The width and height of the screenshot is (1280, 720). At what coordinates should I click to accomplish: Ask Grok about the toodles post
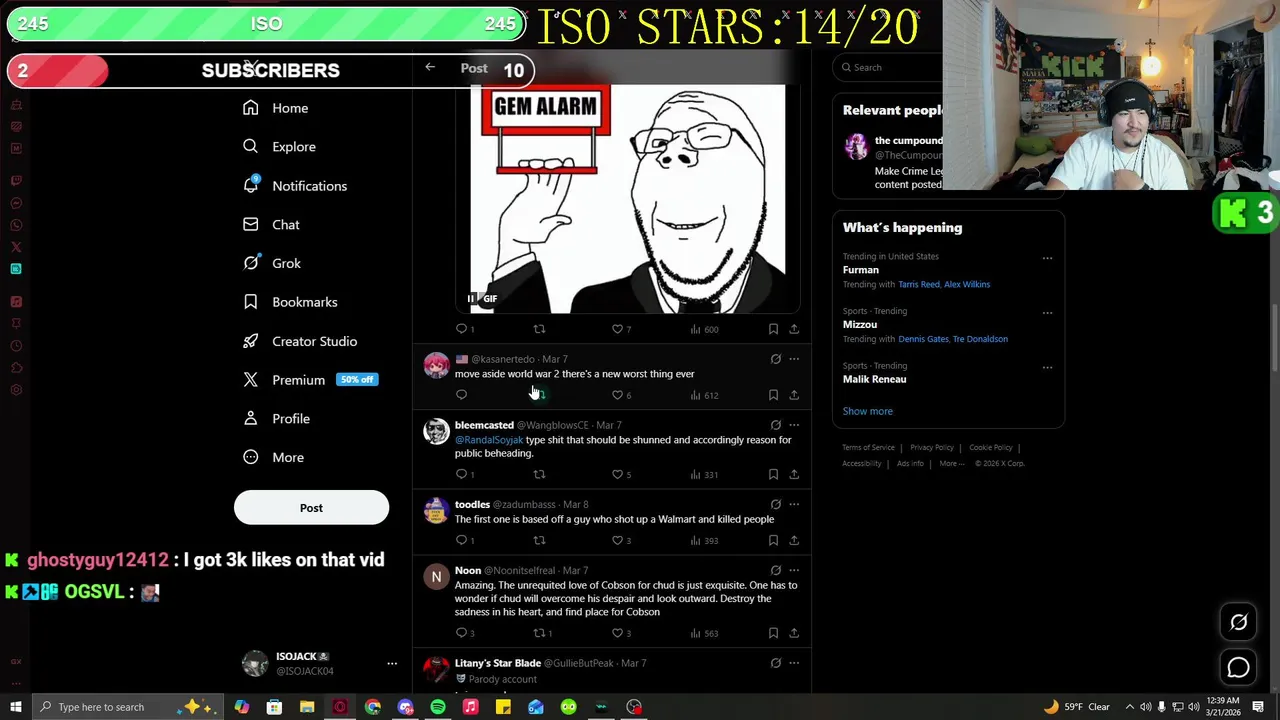coord(775,504)
